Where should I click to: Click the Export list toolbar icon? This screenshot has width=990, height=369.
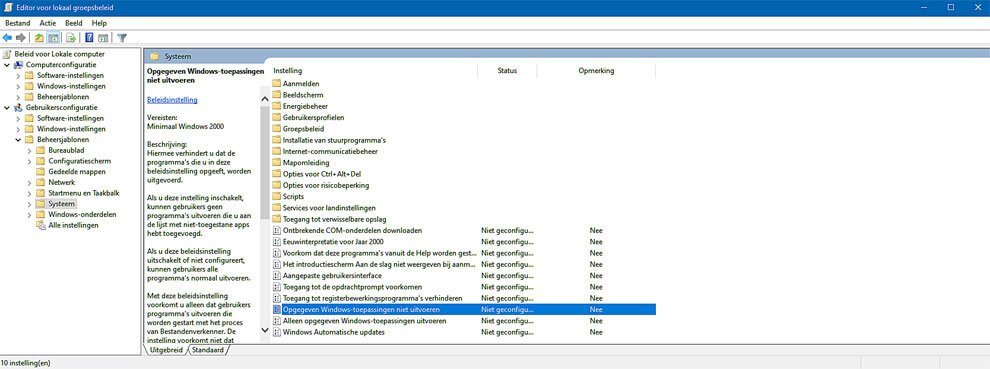coord(71,38)
